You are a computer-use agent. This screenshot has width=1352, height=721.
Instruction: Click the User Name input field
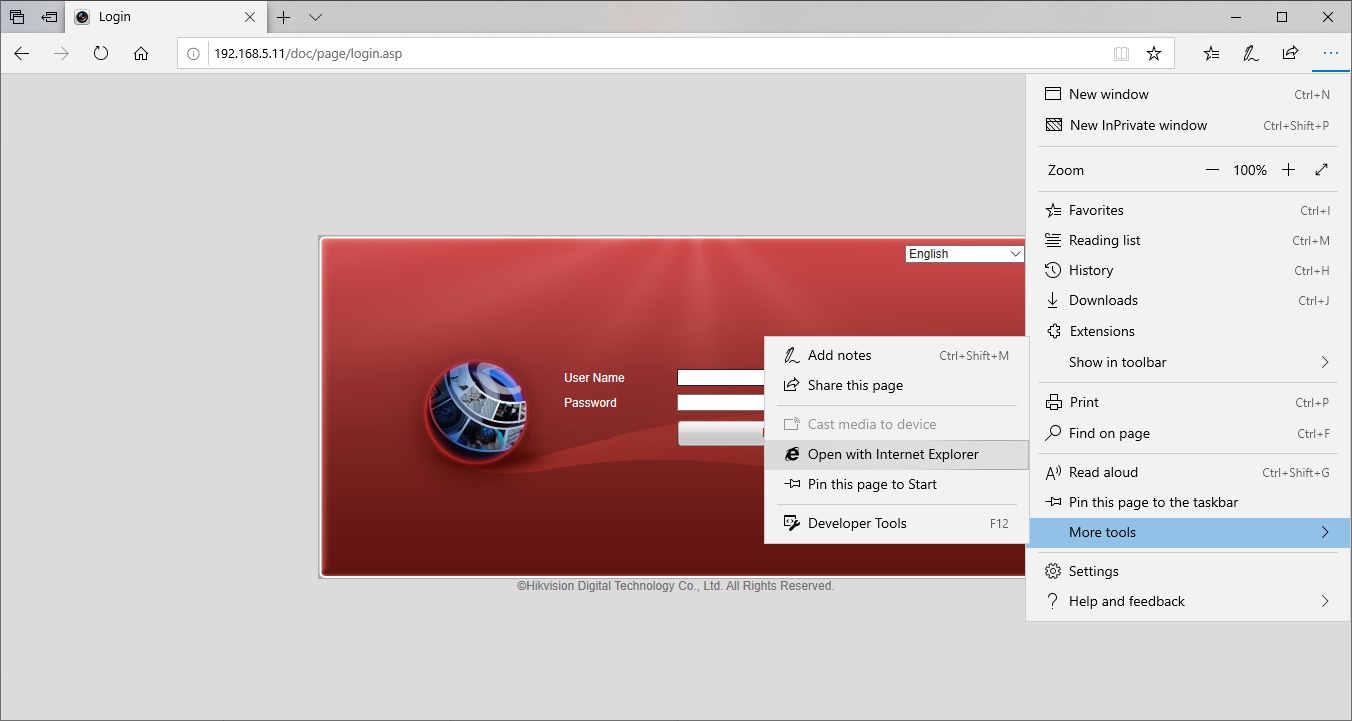[x=721, y=378]
